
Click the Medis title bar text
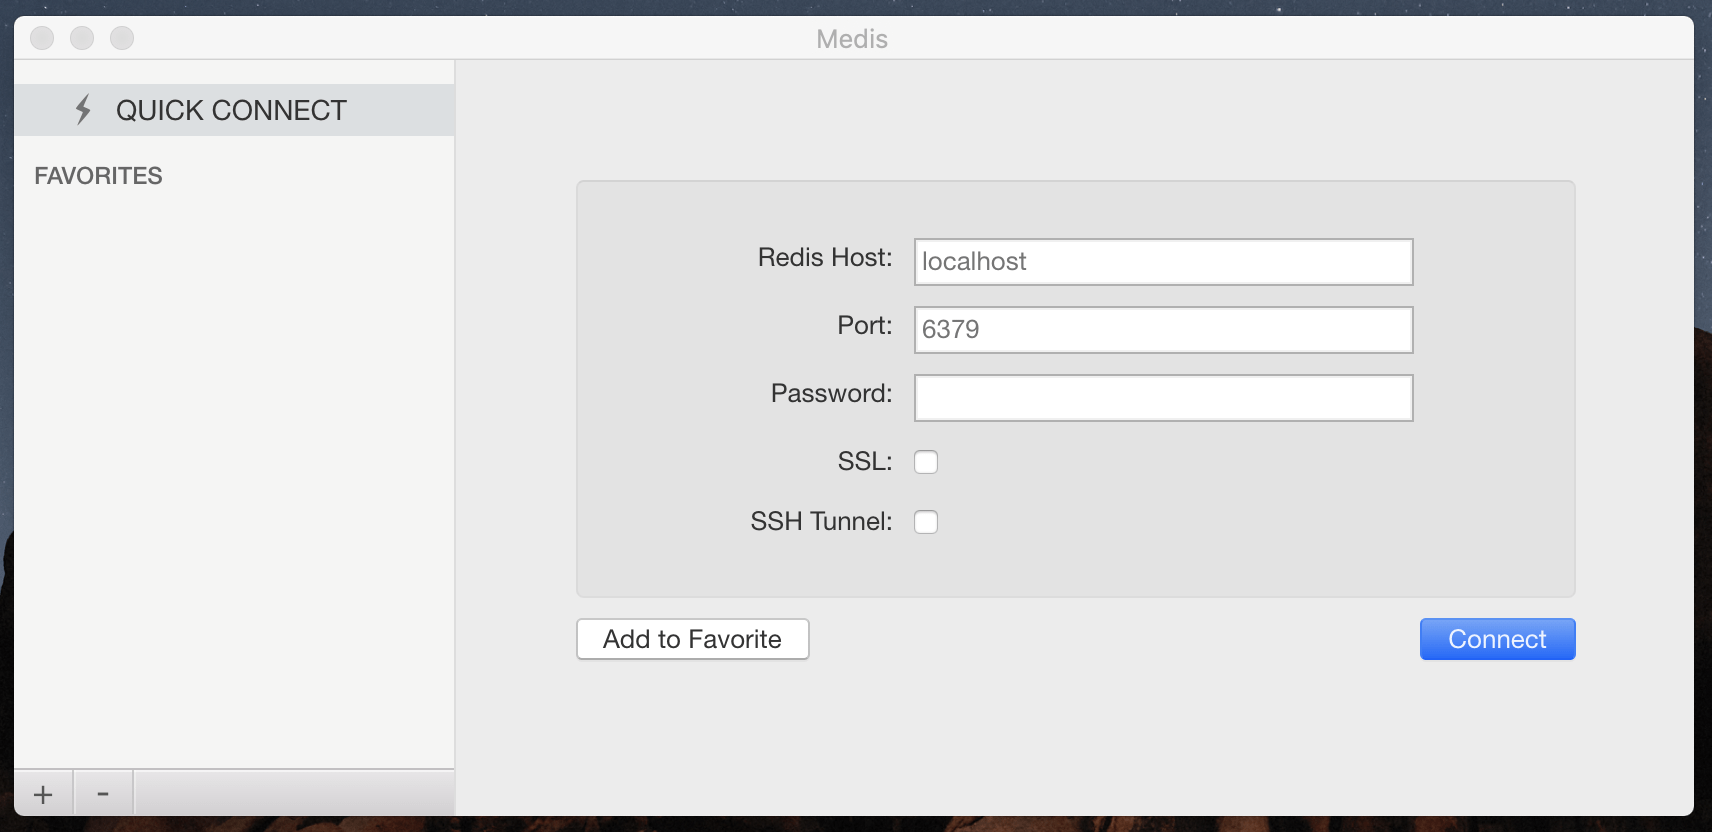pyautogui.click(x=850, y=38)
